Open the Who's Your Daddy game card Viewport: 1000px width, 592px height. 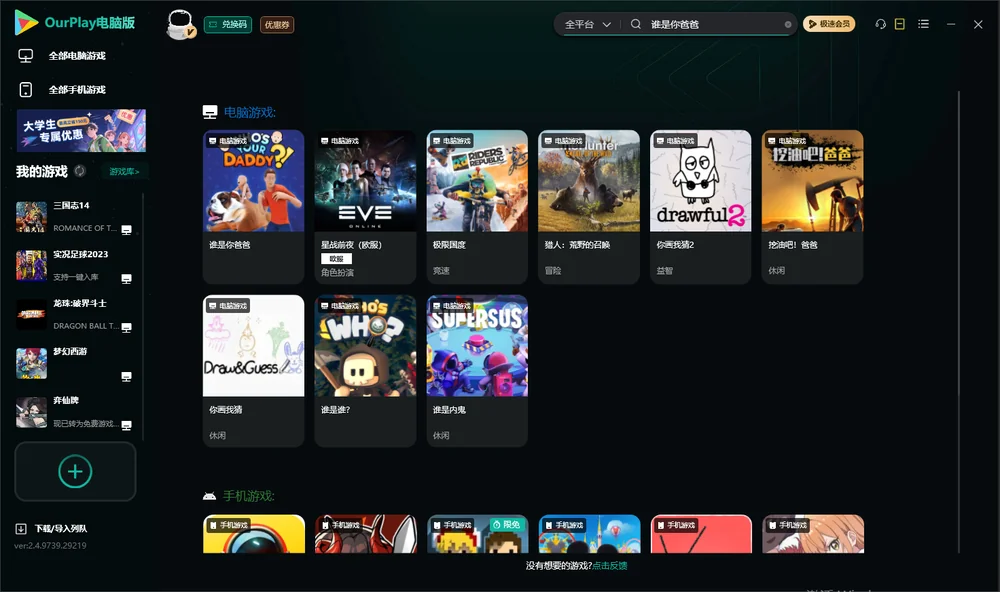[x=253, y=207]
